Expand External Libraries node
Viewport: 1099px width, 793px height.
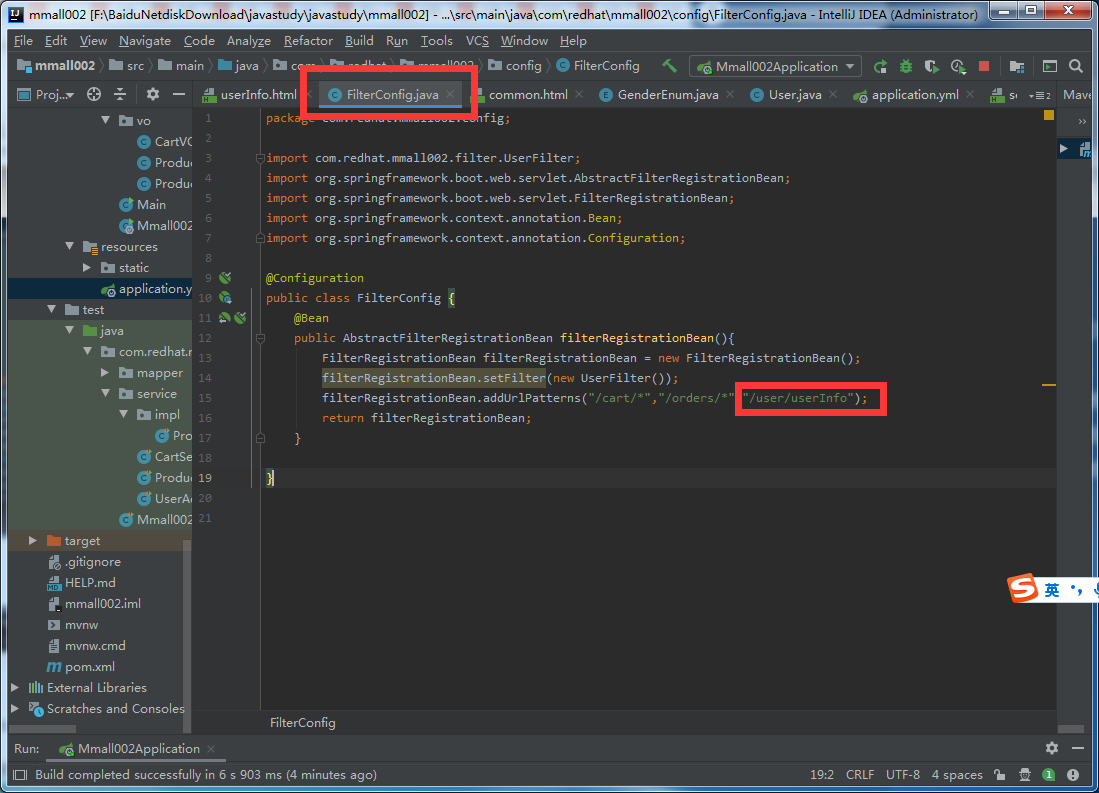pos(15,687)
